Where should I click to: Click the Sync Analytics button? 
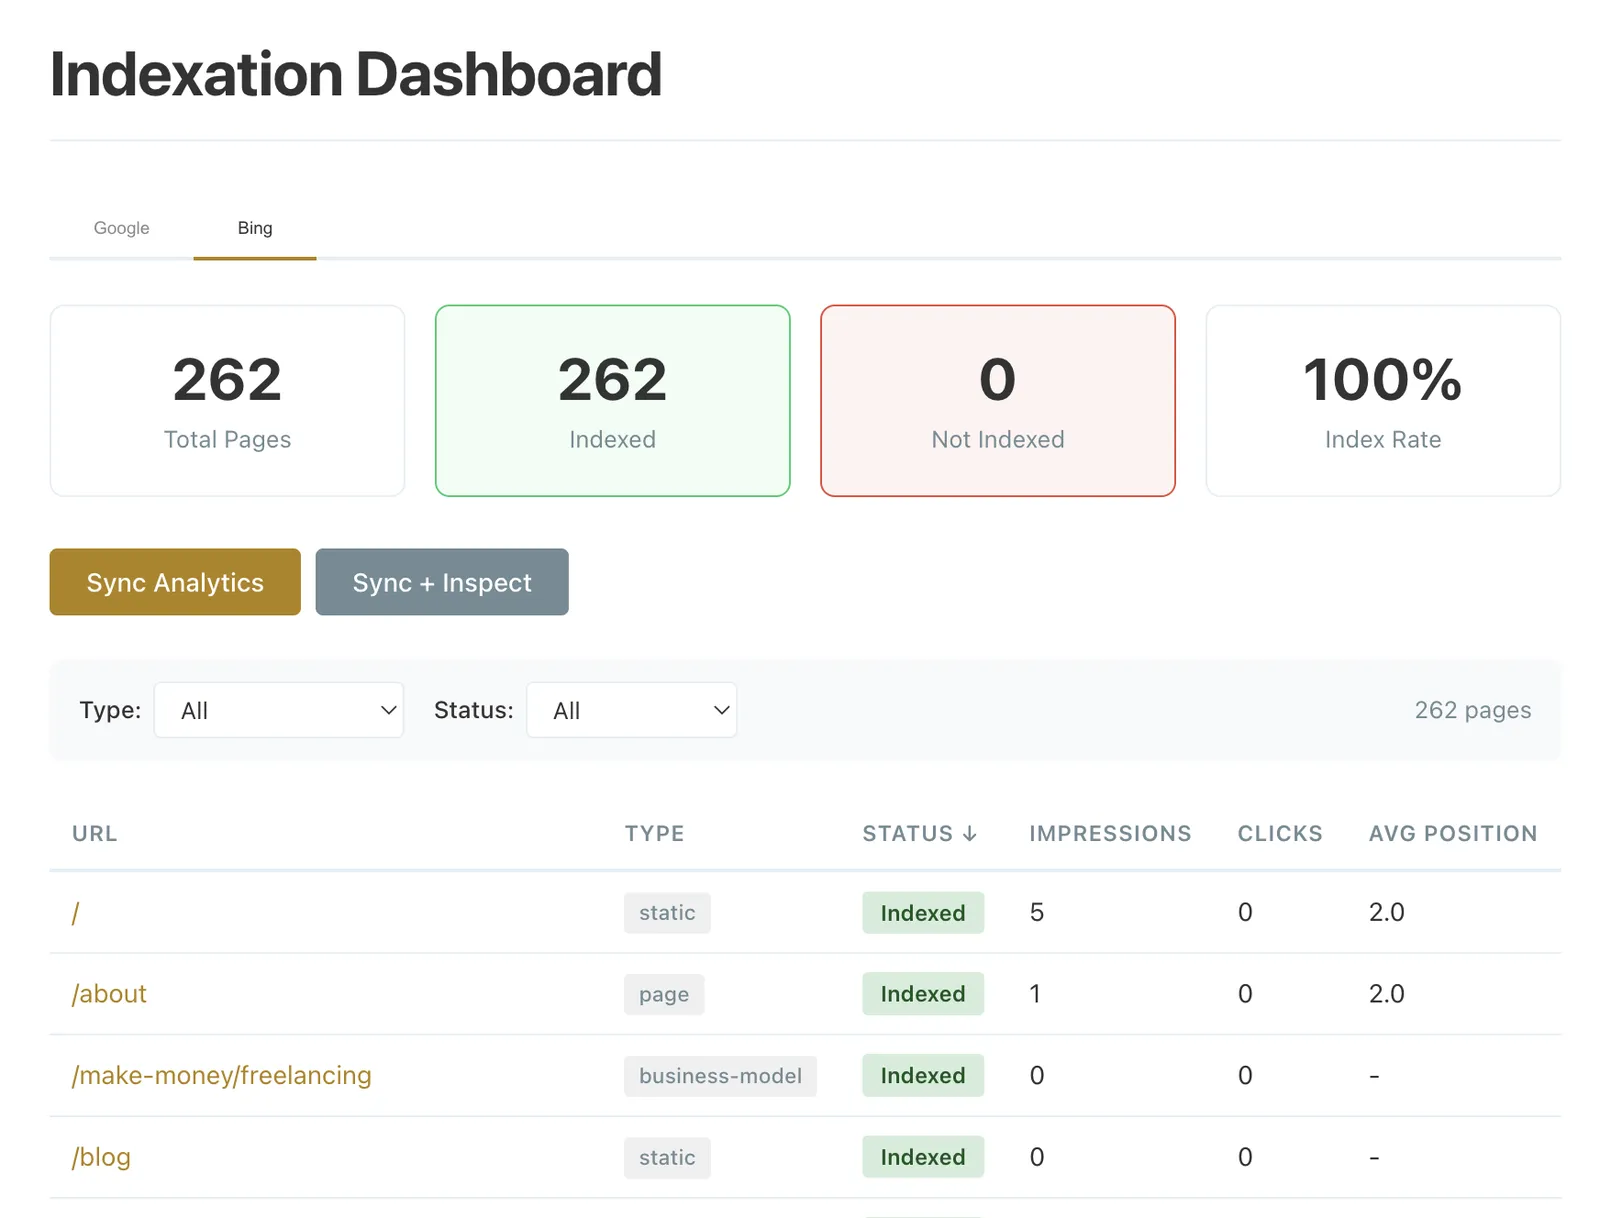[175, 582]
